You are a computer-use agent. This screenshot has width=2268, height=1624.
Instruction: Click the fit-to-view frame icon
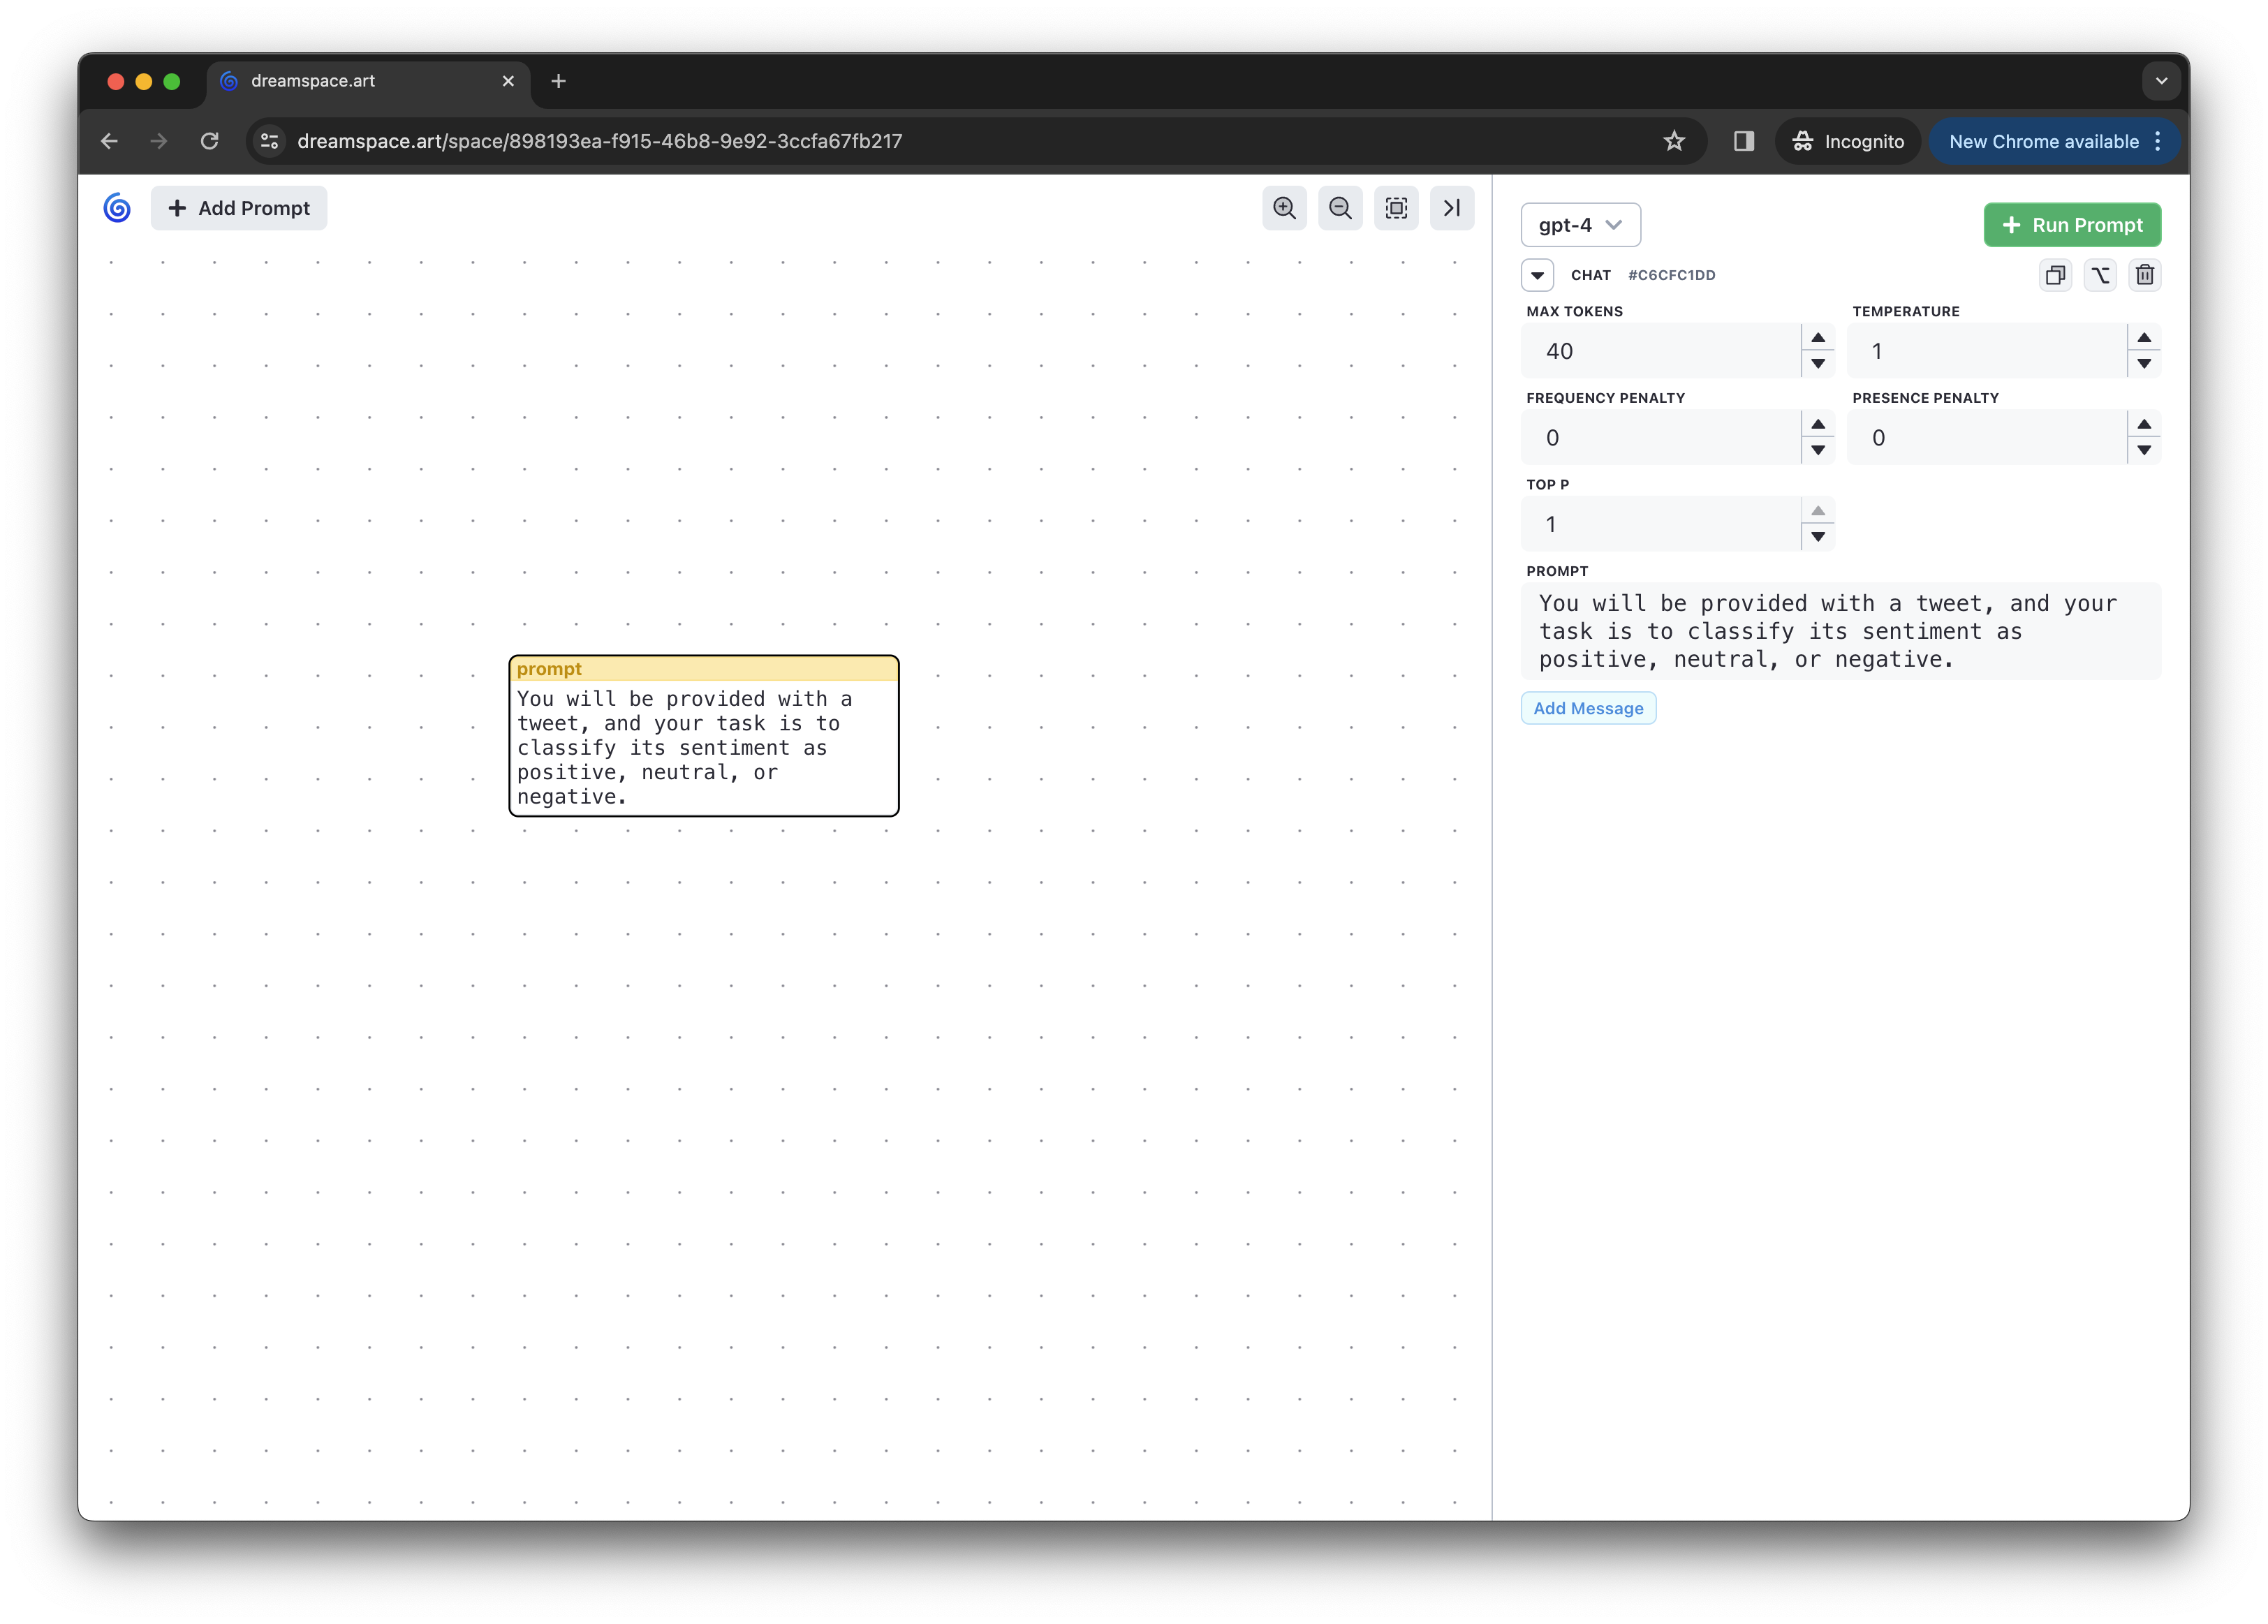1396,208
